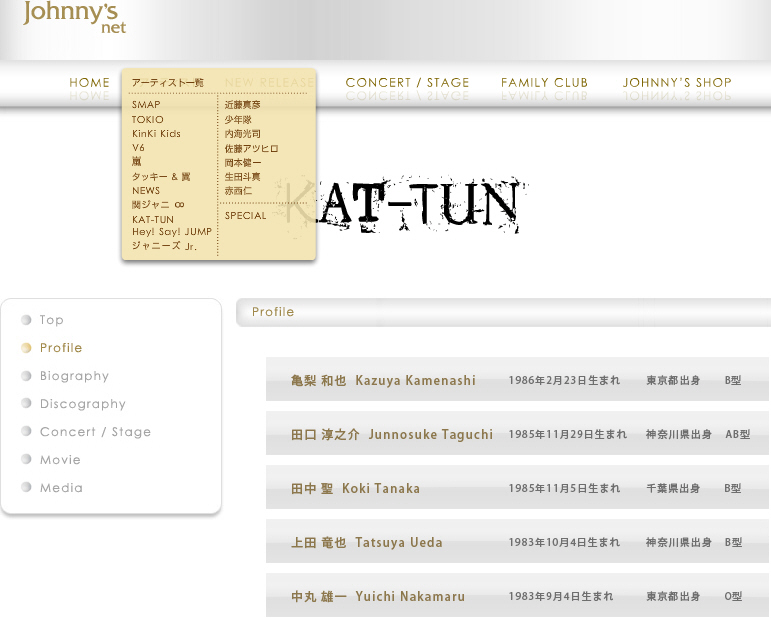Screen dimensions: 771x618
Task: Select 近藤真彦 from artist list
Action: click(242, 105)
